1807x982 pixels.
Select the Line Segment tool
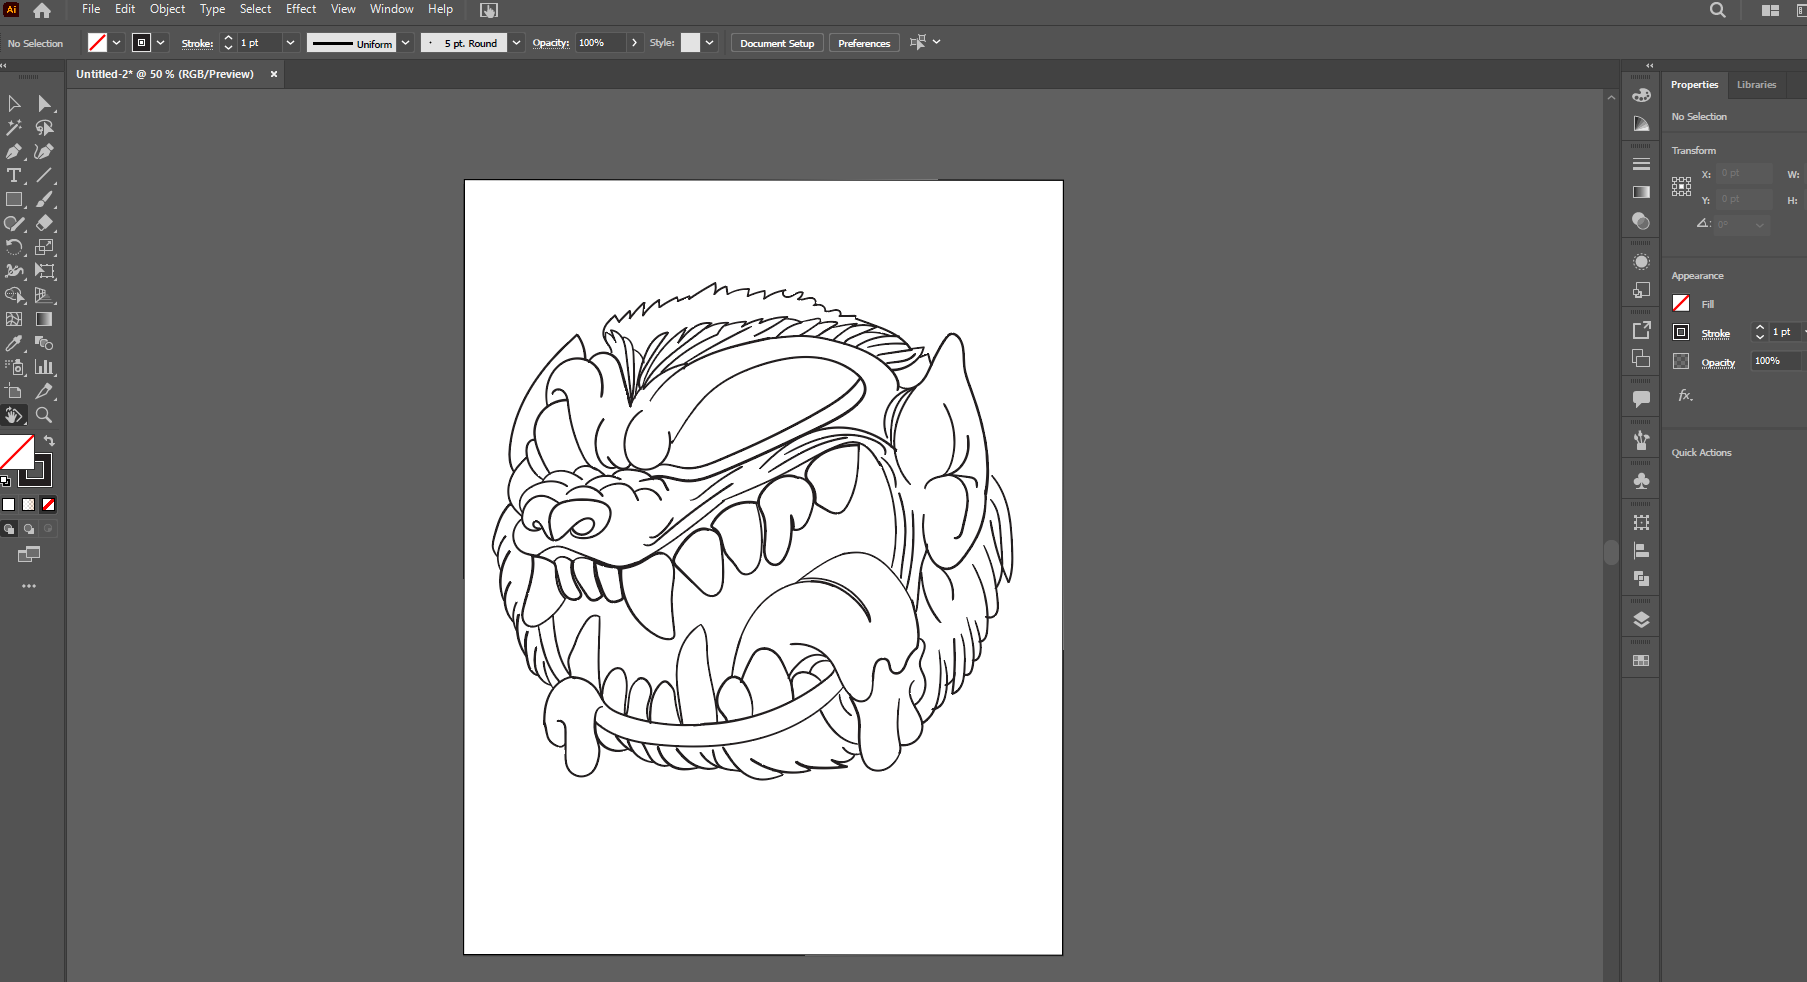click(44, 176)
